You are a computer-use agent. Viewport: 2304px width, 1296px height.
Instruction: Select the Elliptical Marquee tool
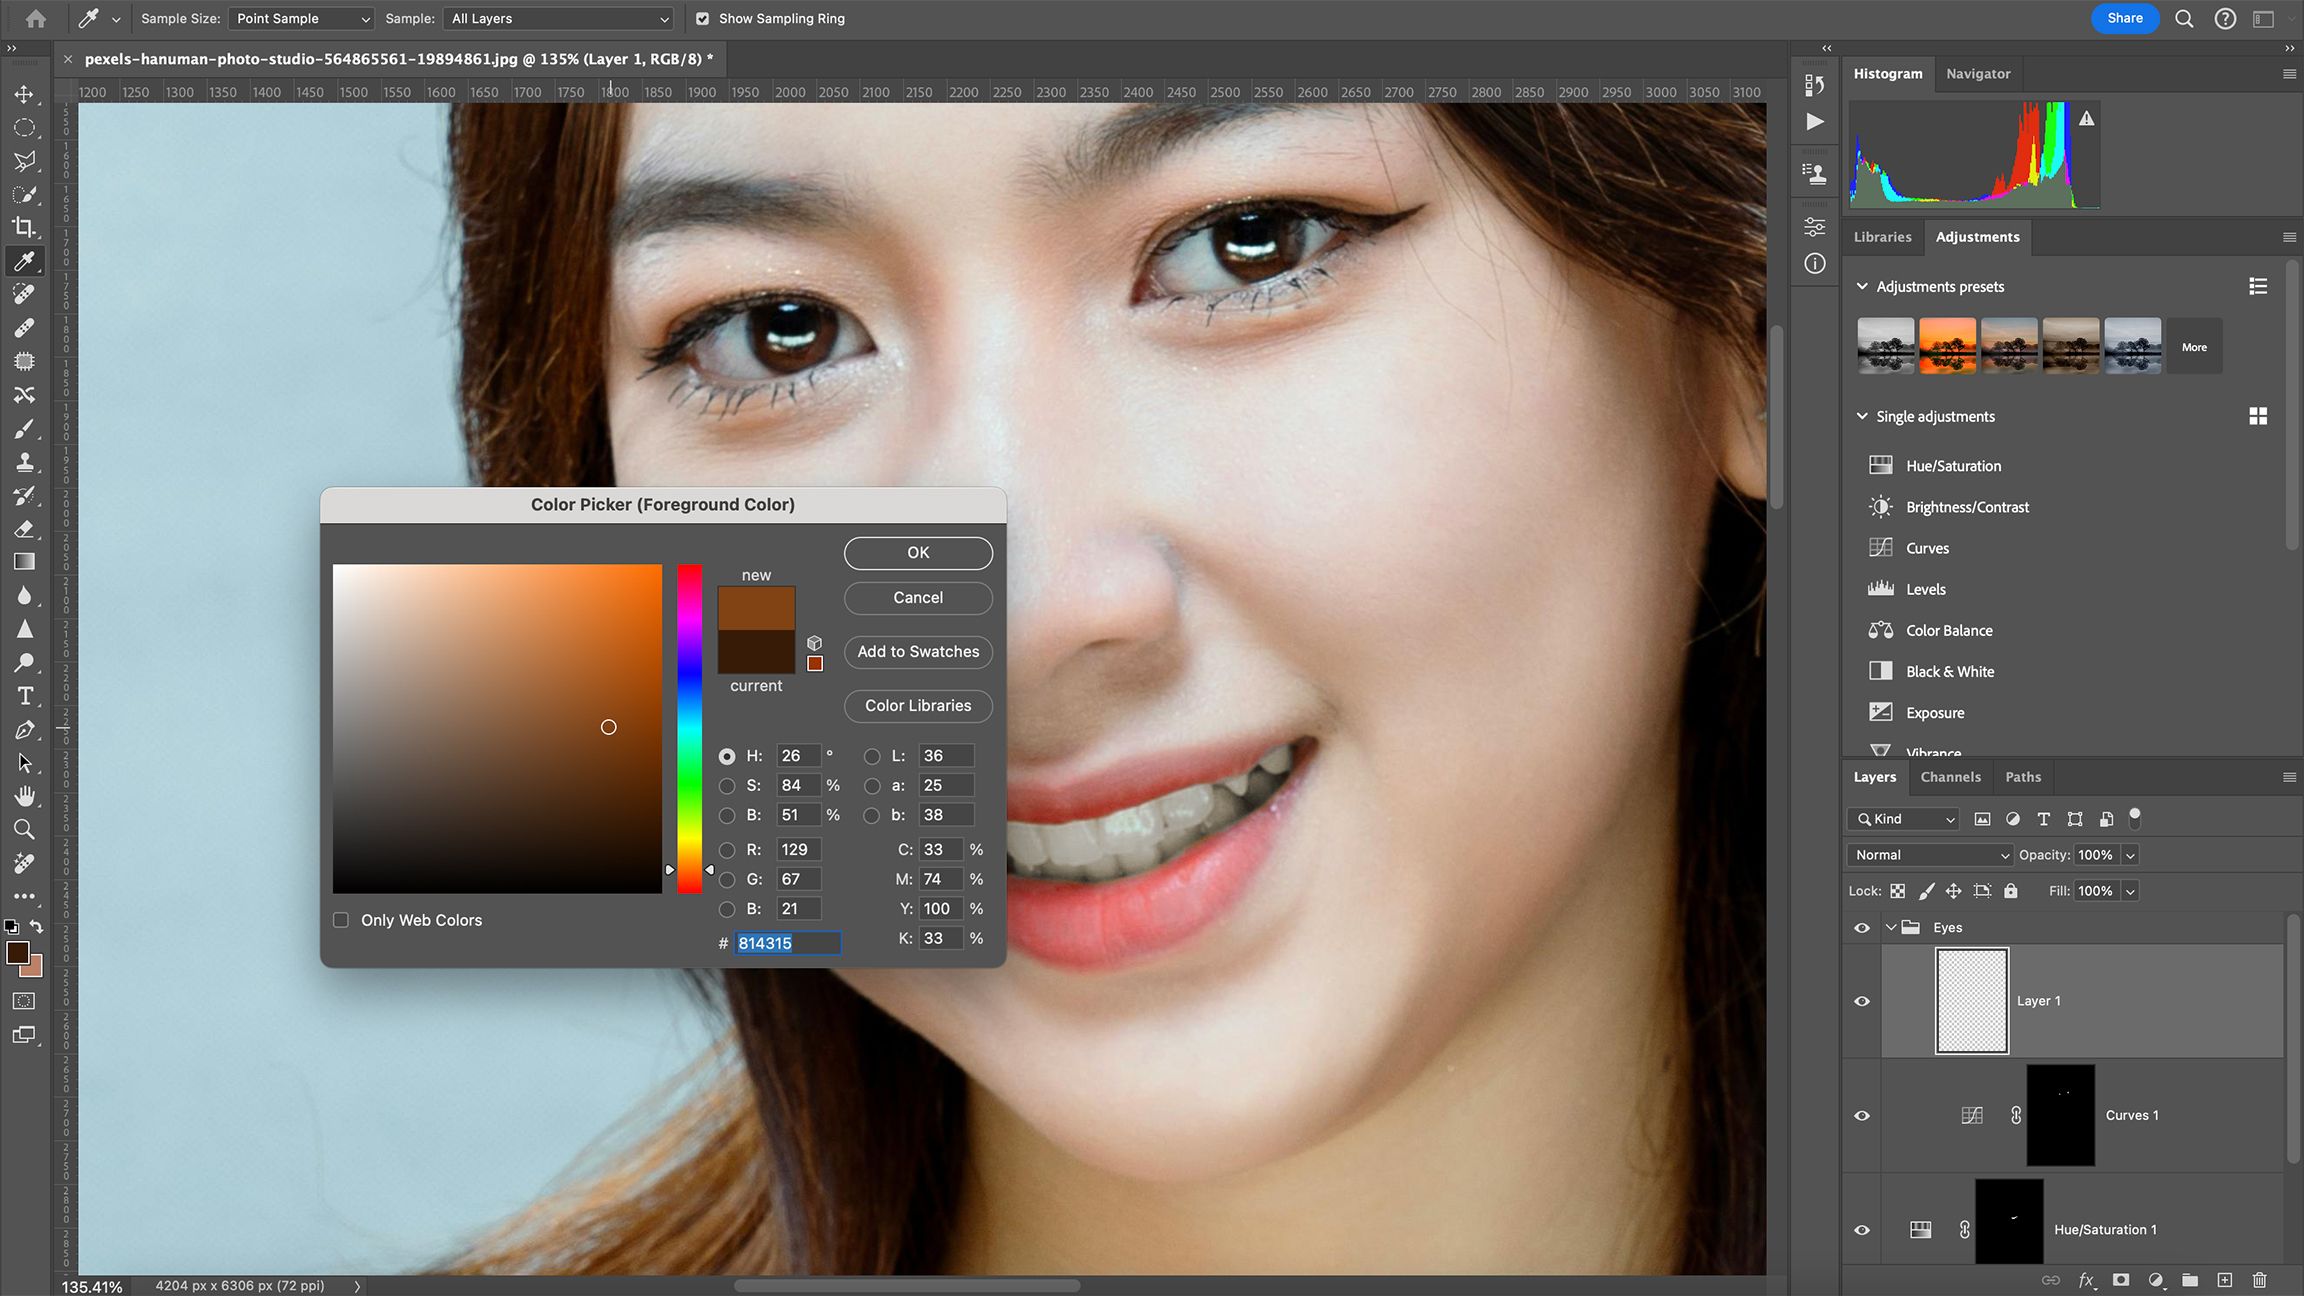pos(24,128)
